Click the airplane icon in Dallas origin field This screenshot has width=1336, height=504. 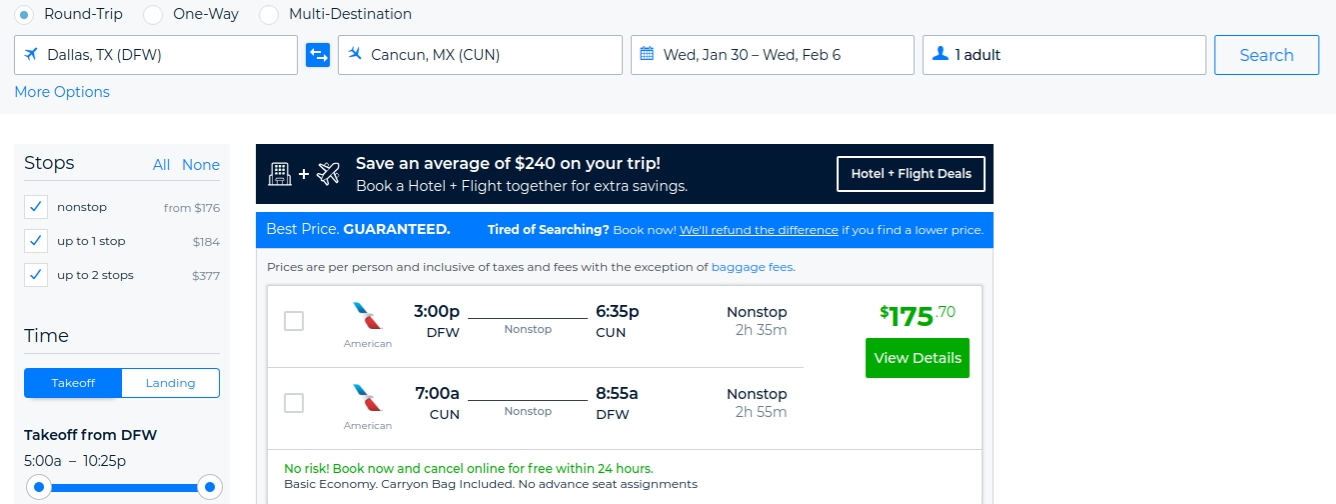click(31, 54)
